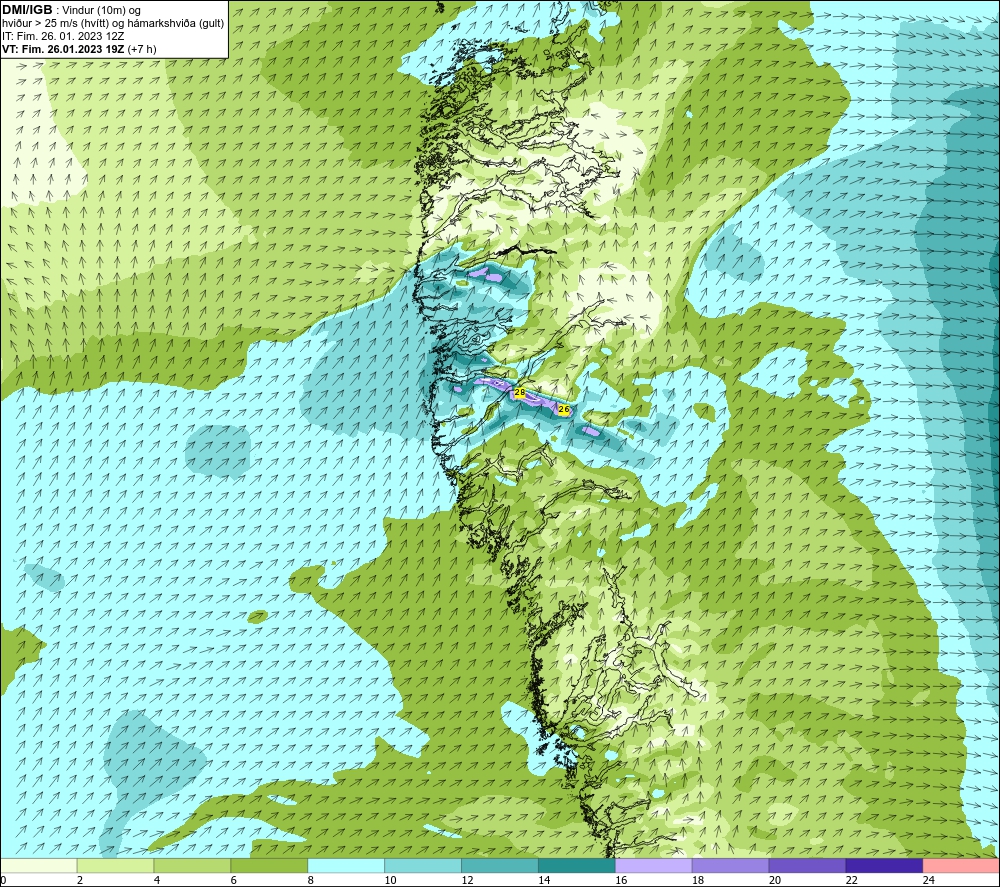The height and width of the screenshot is (887, 1000).
Task: Click the 'VT: Fim. 26.01.2023 19Z' valid time
Action: click(64, 49)
